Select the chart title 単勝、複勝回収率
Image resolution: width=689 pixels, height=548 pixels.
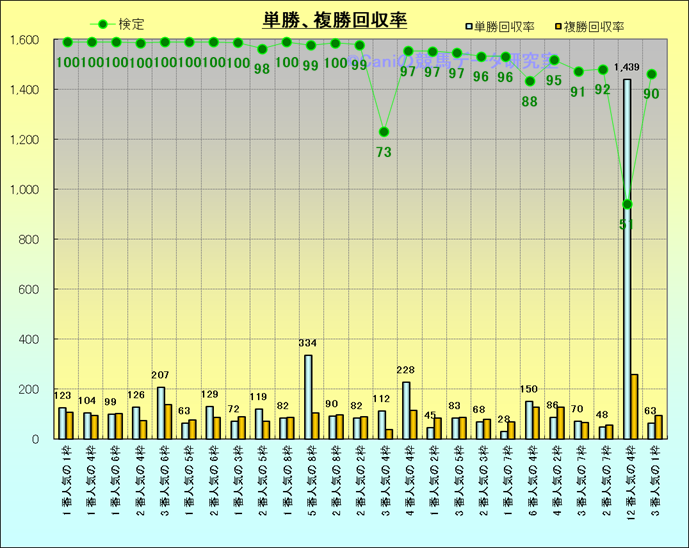(334, 20)
